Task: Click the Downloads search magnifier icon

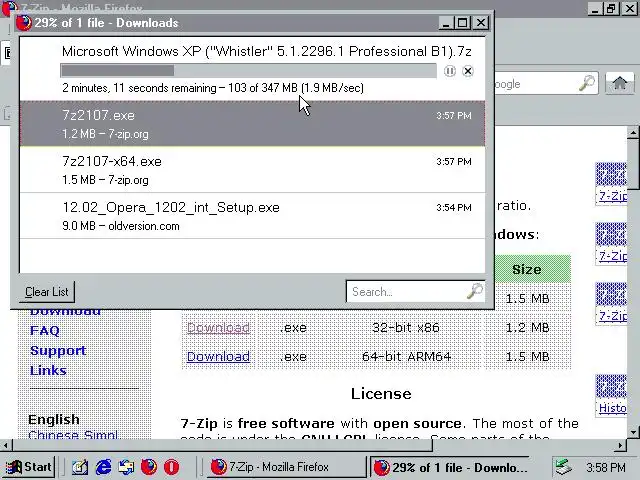Action: (x=475, y=291)
